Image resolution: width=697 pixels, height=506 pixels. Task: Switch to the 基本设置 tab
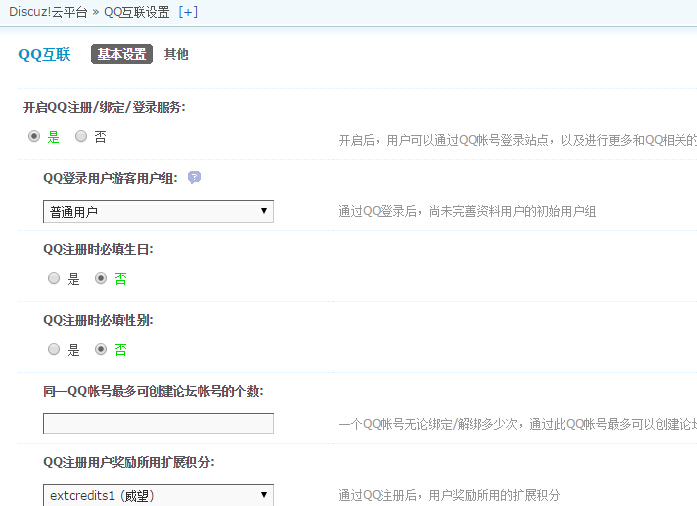[122, 54]
